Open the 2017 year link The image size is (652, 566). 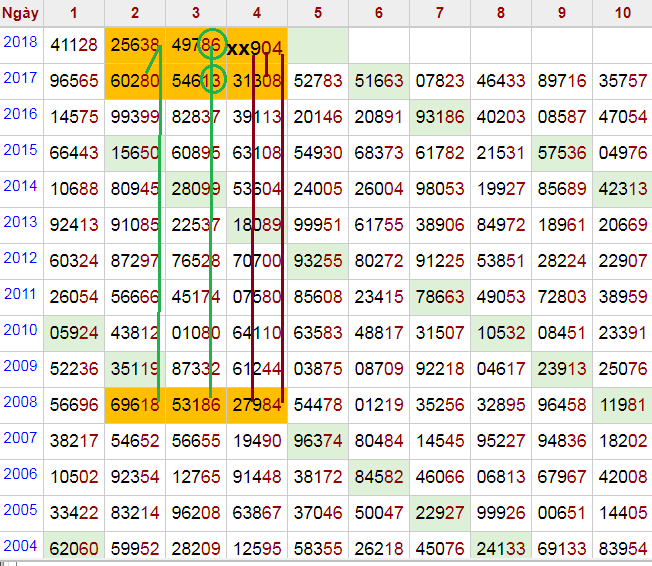pyautogui.click(x=20, y=78)
